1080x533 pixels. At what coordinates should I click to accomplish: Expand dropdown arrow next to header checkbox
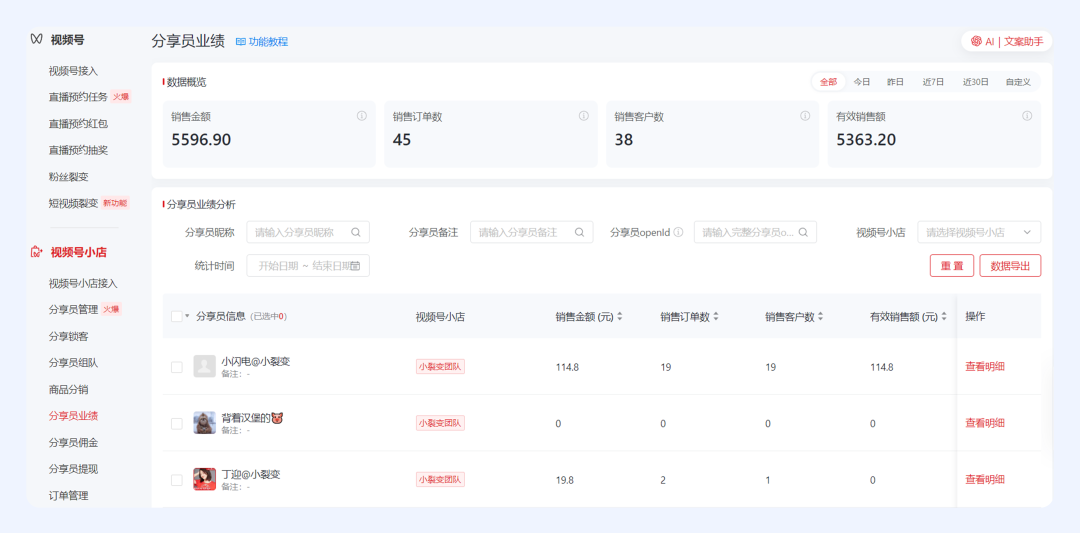[x=187, y=317]
